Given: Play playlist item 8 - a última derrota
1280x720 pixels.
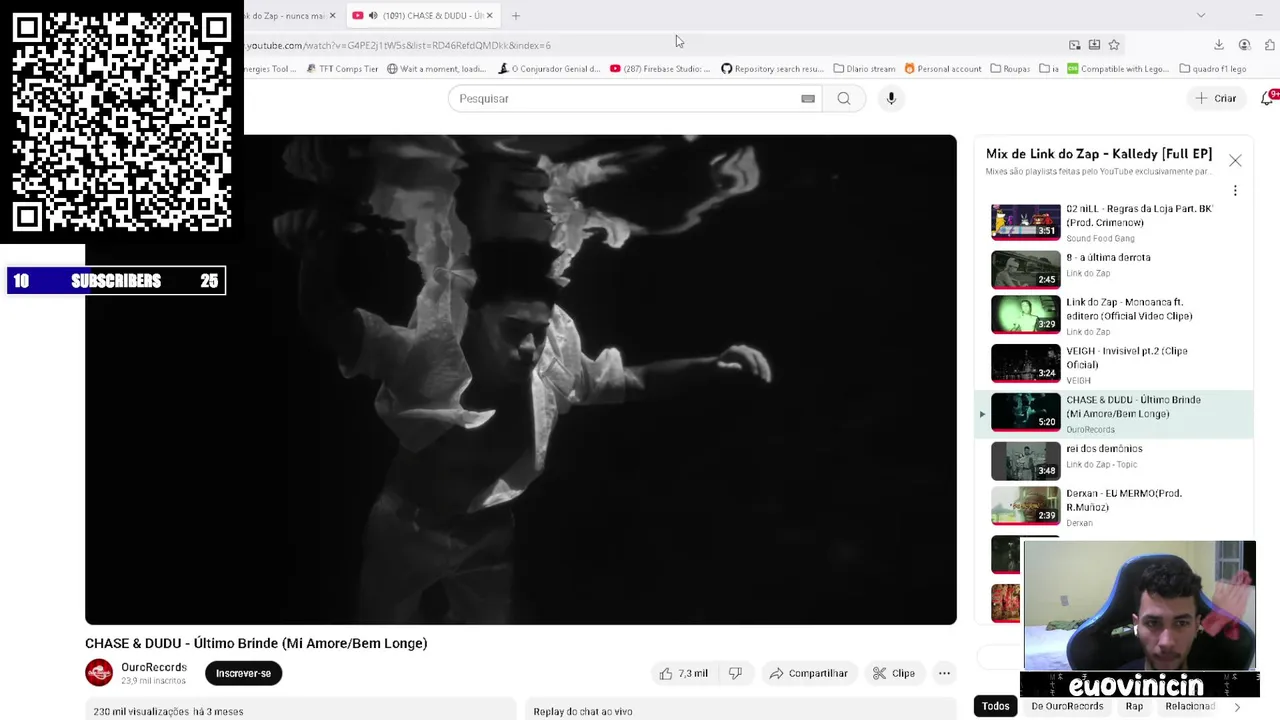Looking at the screenshot, I should (1113, 268).
